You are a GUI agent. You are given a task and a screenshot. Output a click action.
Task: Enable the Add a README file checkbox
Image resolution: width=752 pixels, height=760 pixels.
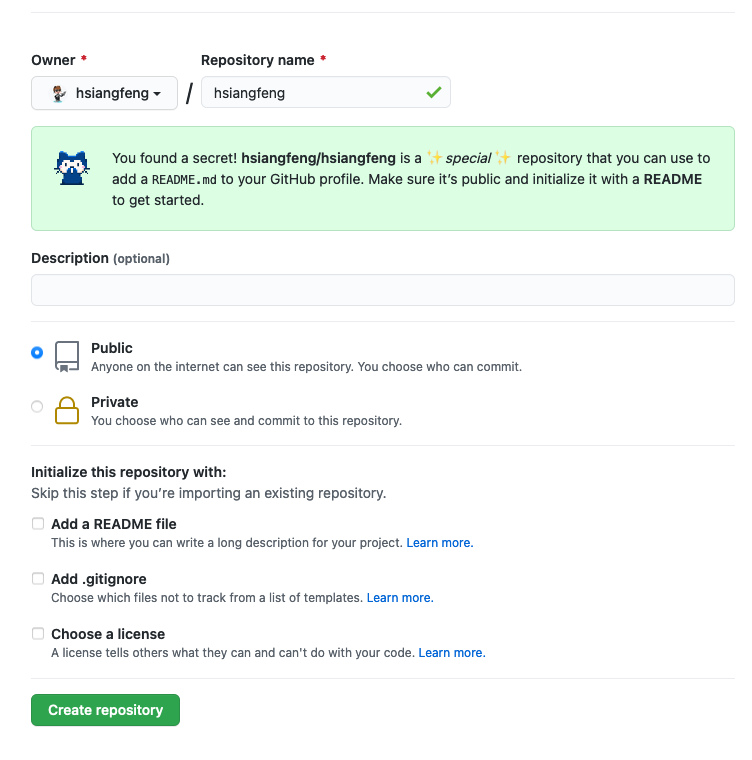point(38,523)
